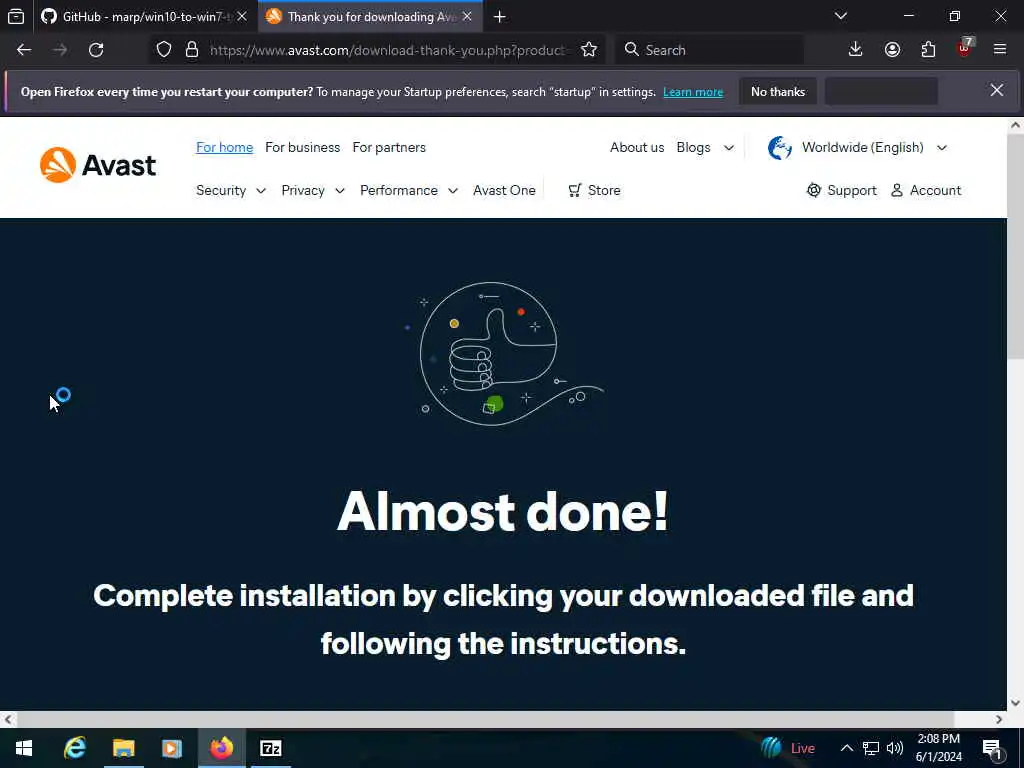This screenshot has height=768, width=1024.
Task: Click the Support lifebuoy icon
Action: click(x=814, y=190)
